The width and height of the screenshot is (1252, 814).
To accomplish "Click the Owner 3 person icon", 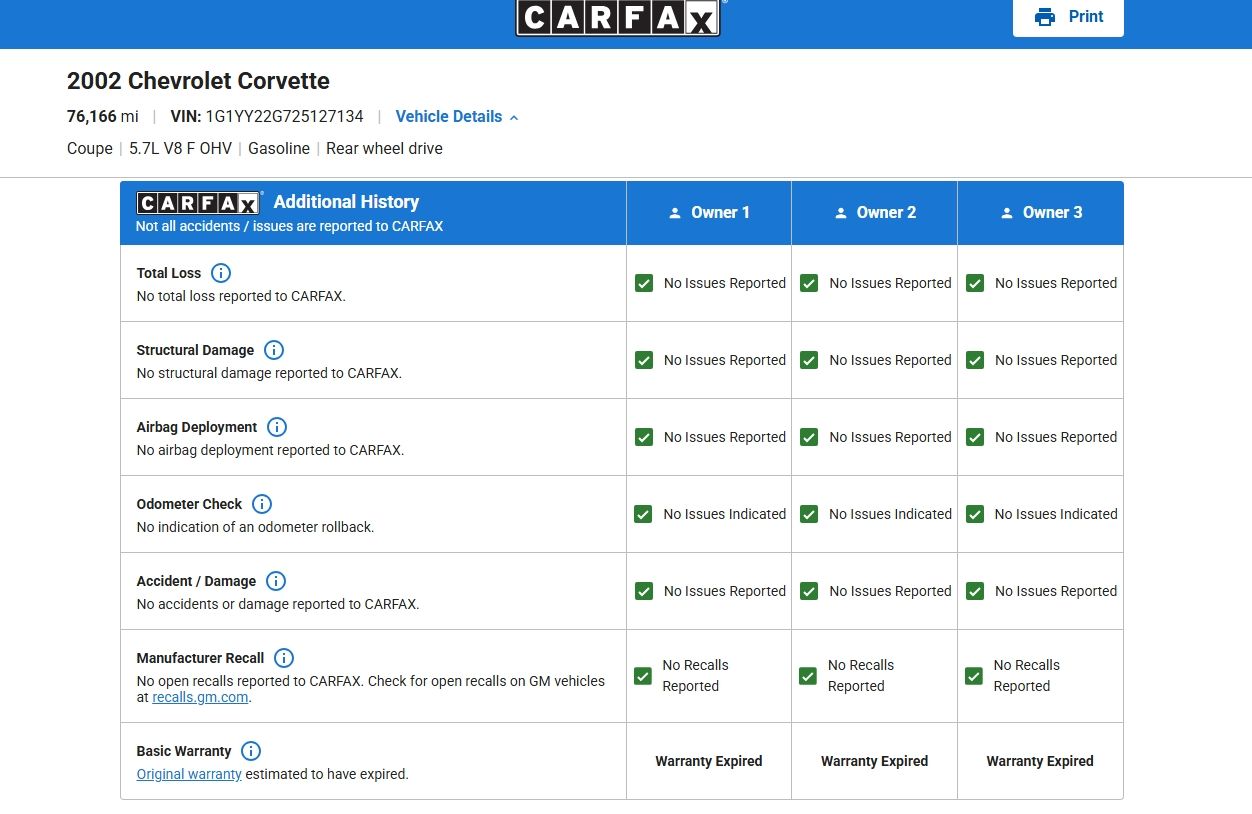I will tap(1007, 213).
